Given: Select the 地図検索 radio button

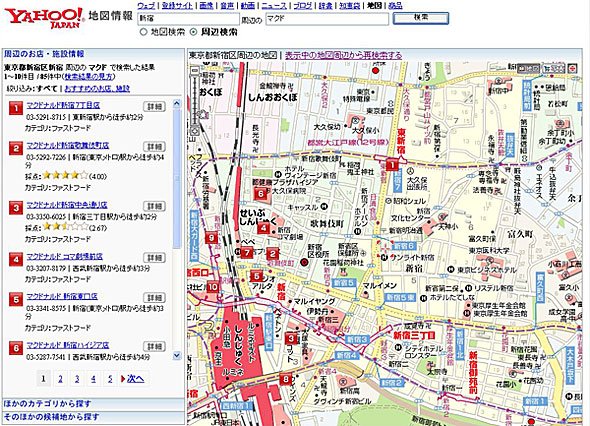Looking at the screenshot, I should coord(143,32).
